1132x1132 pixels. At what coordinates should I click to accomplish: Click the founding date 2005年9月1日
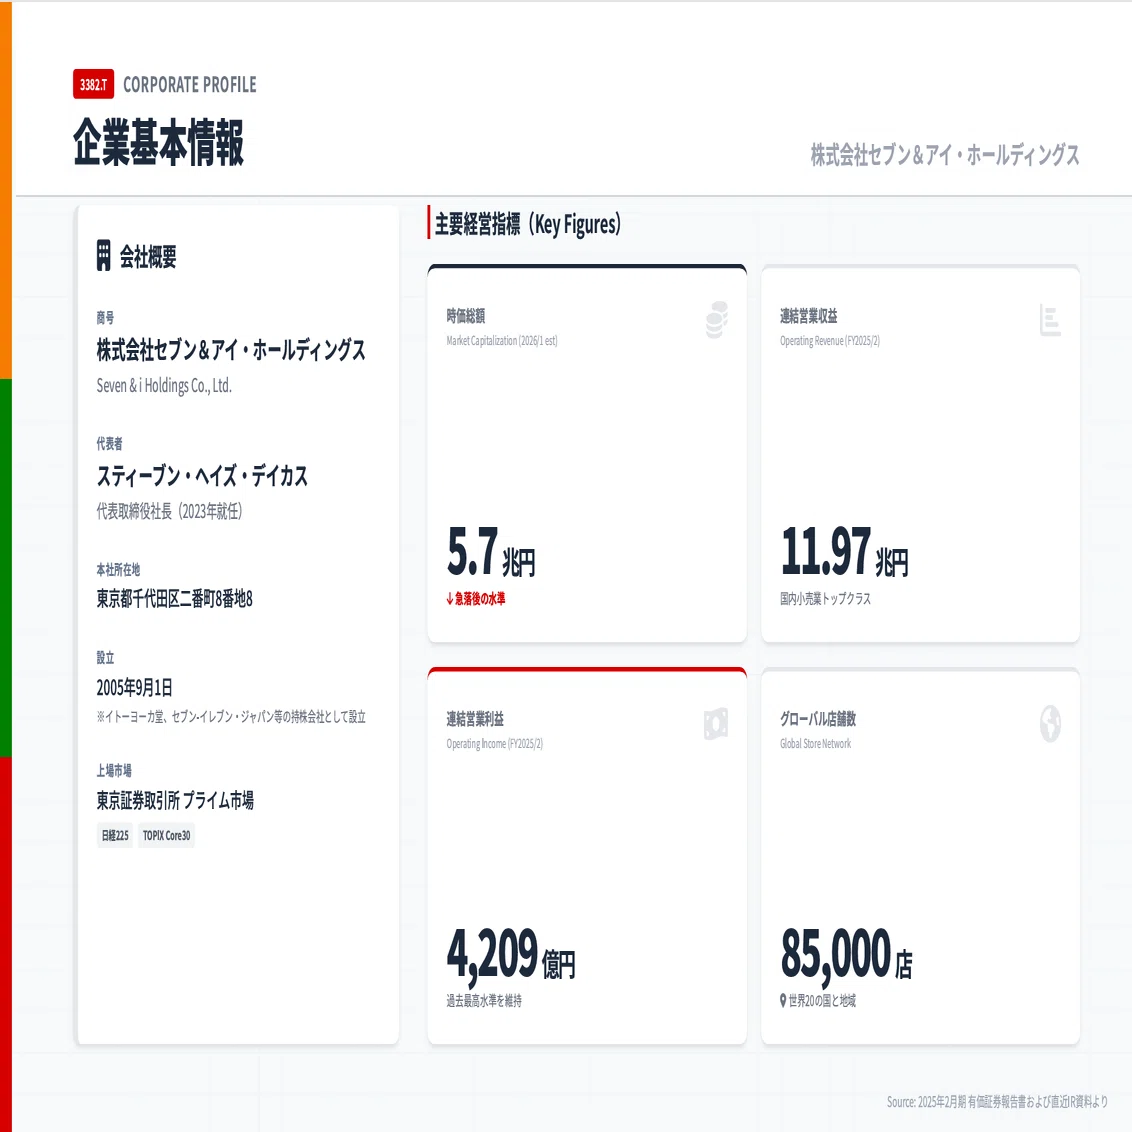(x=134, y=687)
